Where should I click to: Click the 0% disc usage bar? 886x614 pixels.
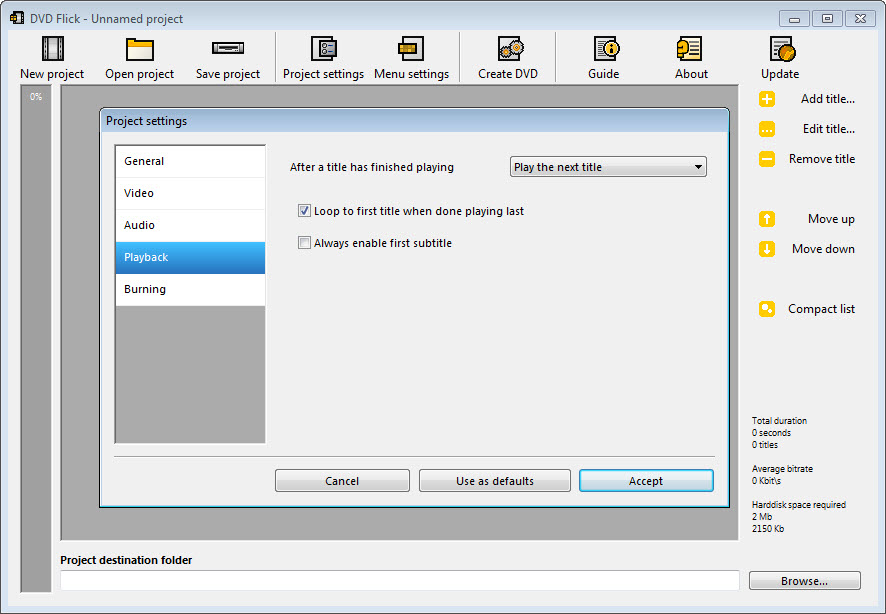[x=36, y=338]
